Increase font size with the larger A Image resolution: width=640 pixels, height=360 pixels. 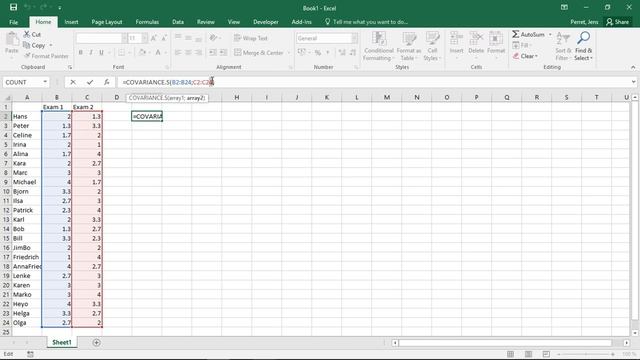click(154, 38)
